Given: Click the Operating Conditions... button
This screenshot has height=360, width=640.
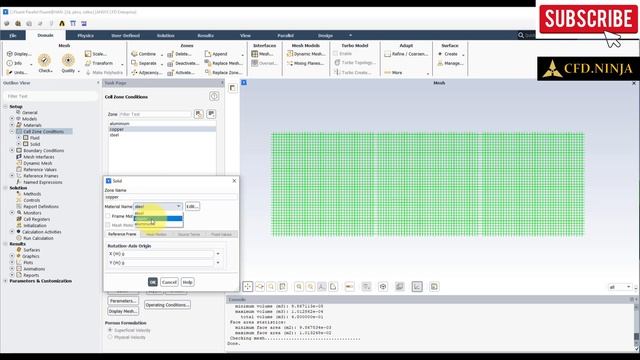Looking at the screenshot, I should (x=167, y=305).
